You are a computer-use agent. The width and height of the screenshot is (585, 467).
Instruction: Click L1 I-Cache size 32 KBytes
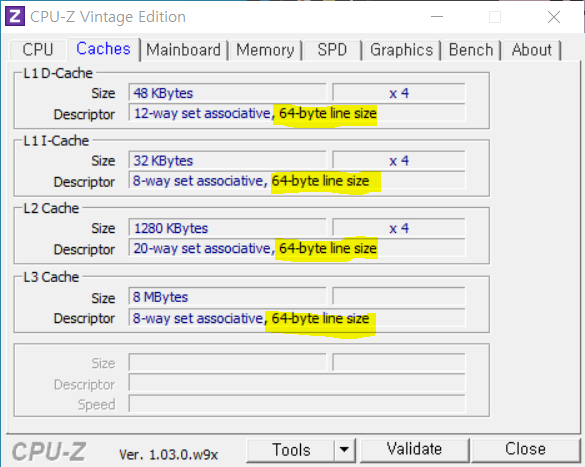(228, 160)
